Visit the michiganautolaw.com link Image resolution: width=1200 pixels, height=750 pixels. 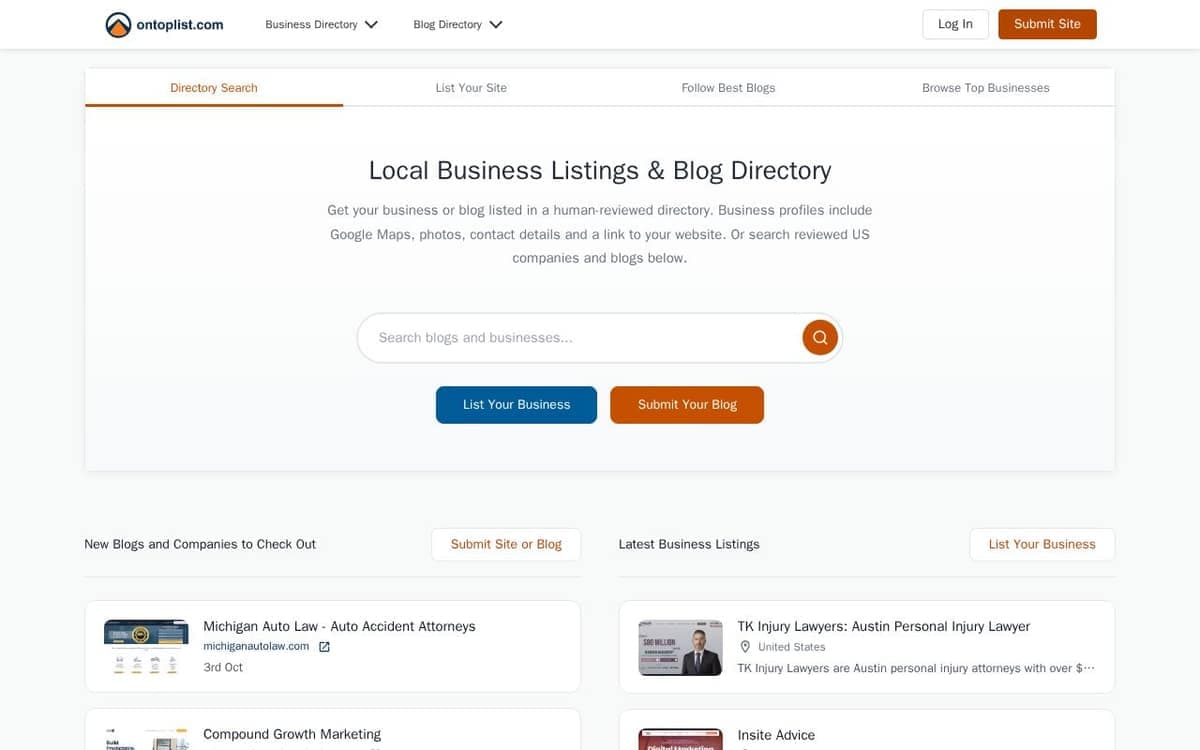pos(256,646)
